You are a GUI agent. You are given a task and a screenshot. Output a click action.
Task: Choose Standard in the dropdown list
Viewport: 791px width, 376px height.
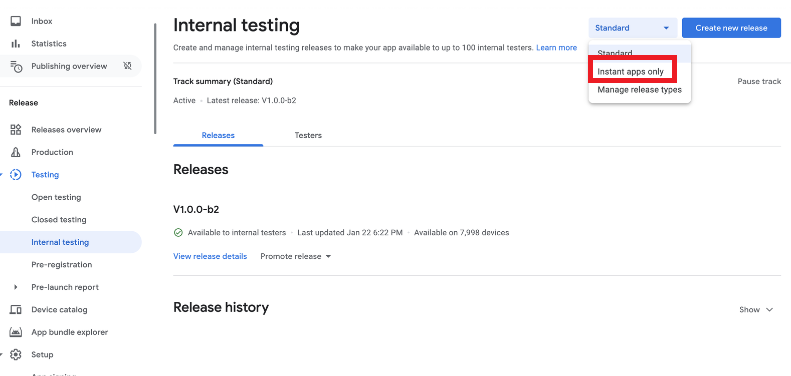tap(640, 53)
